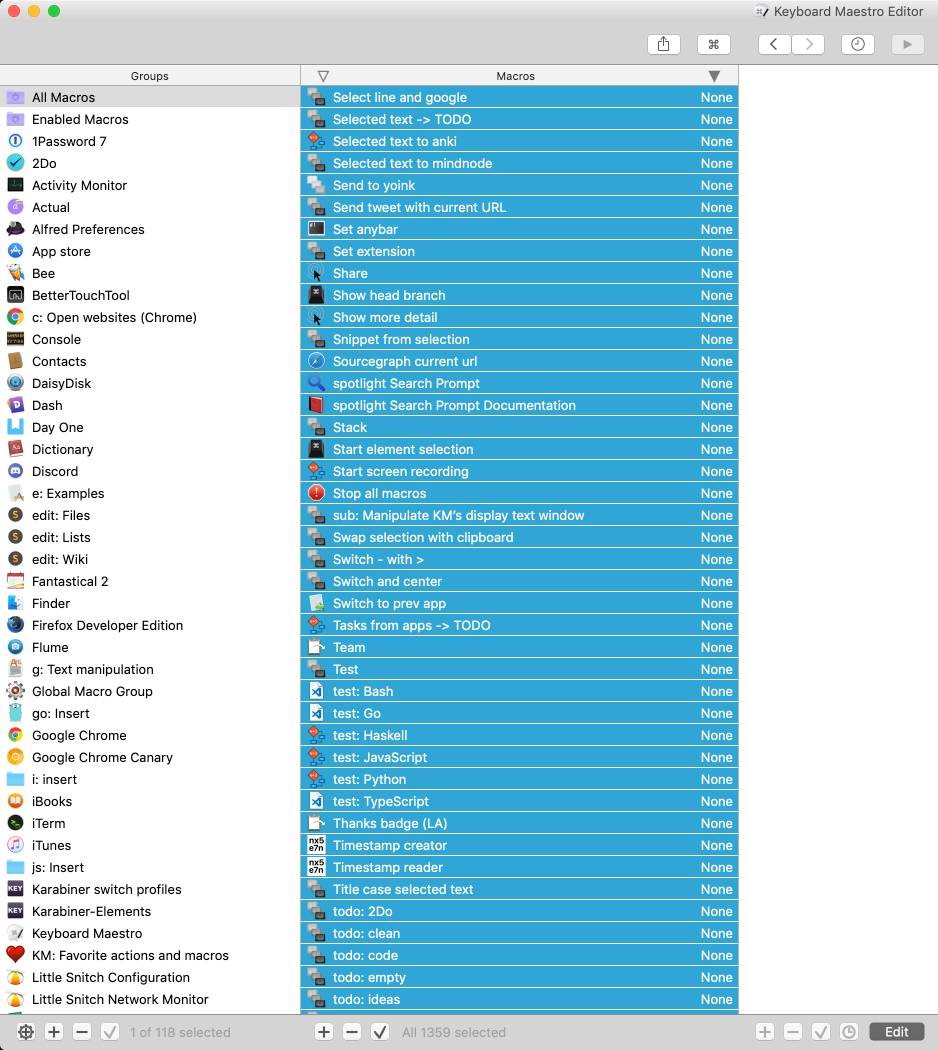Select the Day One group
The image size is (938, 1050).
pos(150,427)
